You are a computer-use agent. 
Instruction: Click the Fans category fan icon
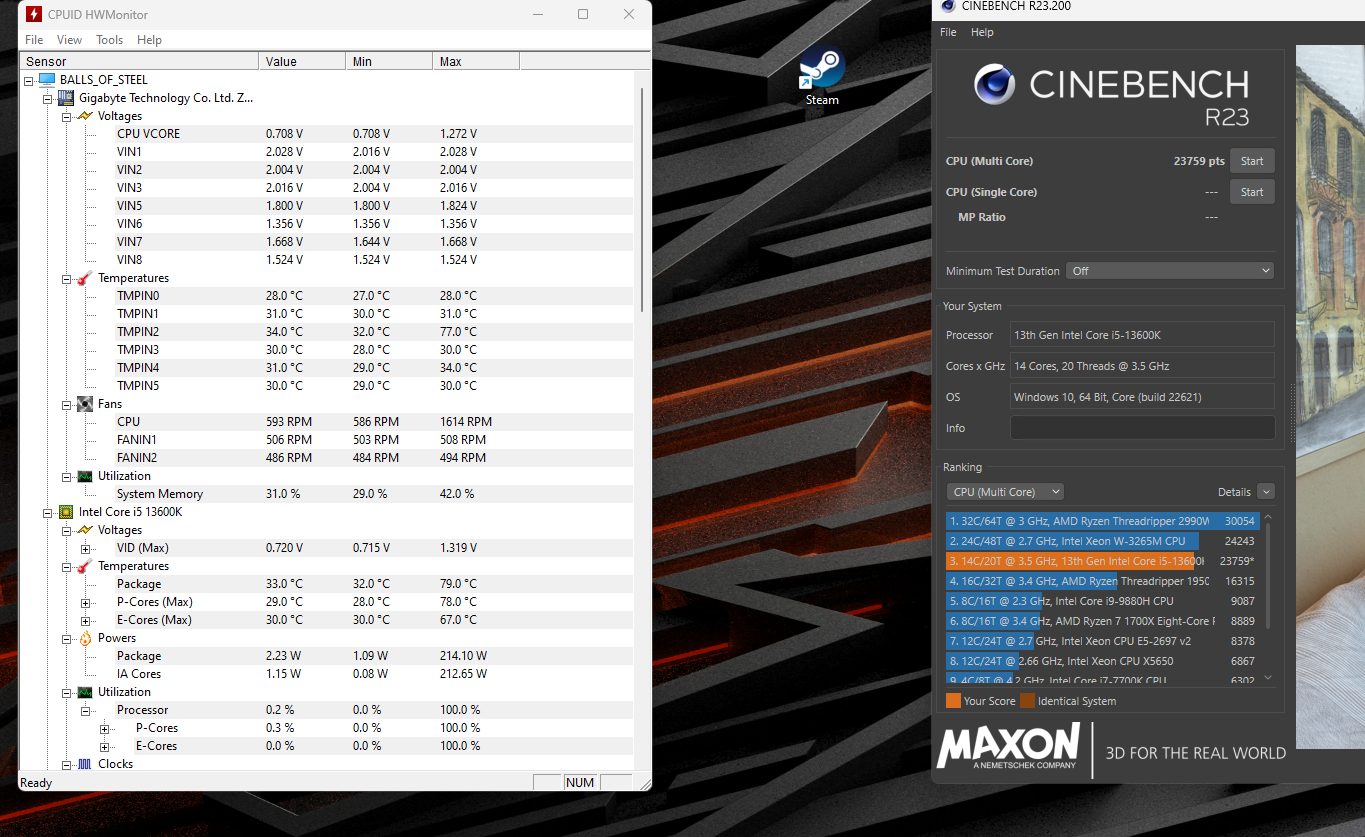point(85,404)
